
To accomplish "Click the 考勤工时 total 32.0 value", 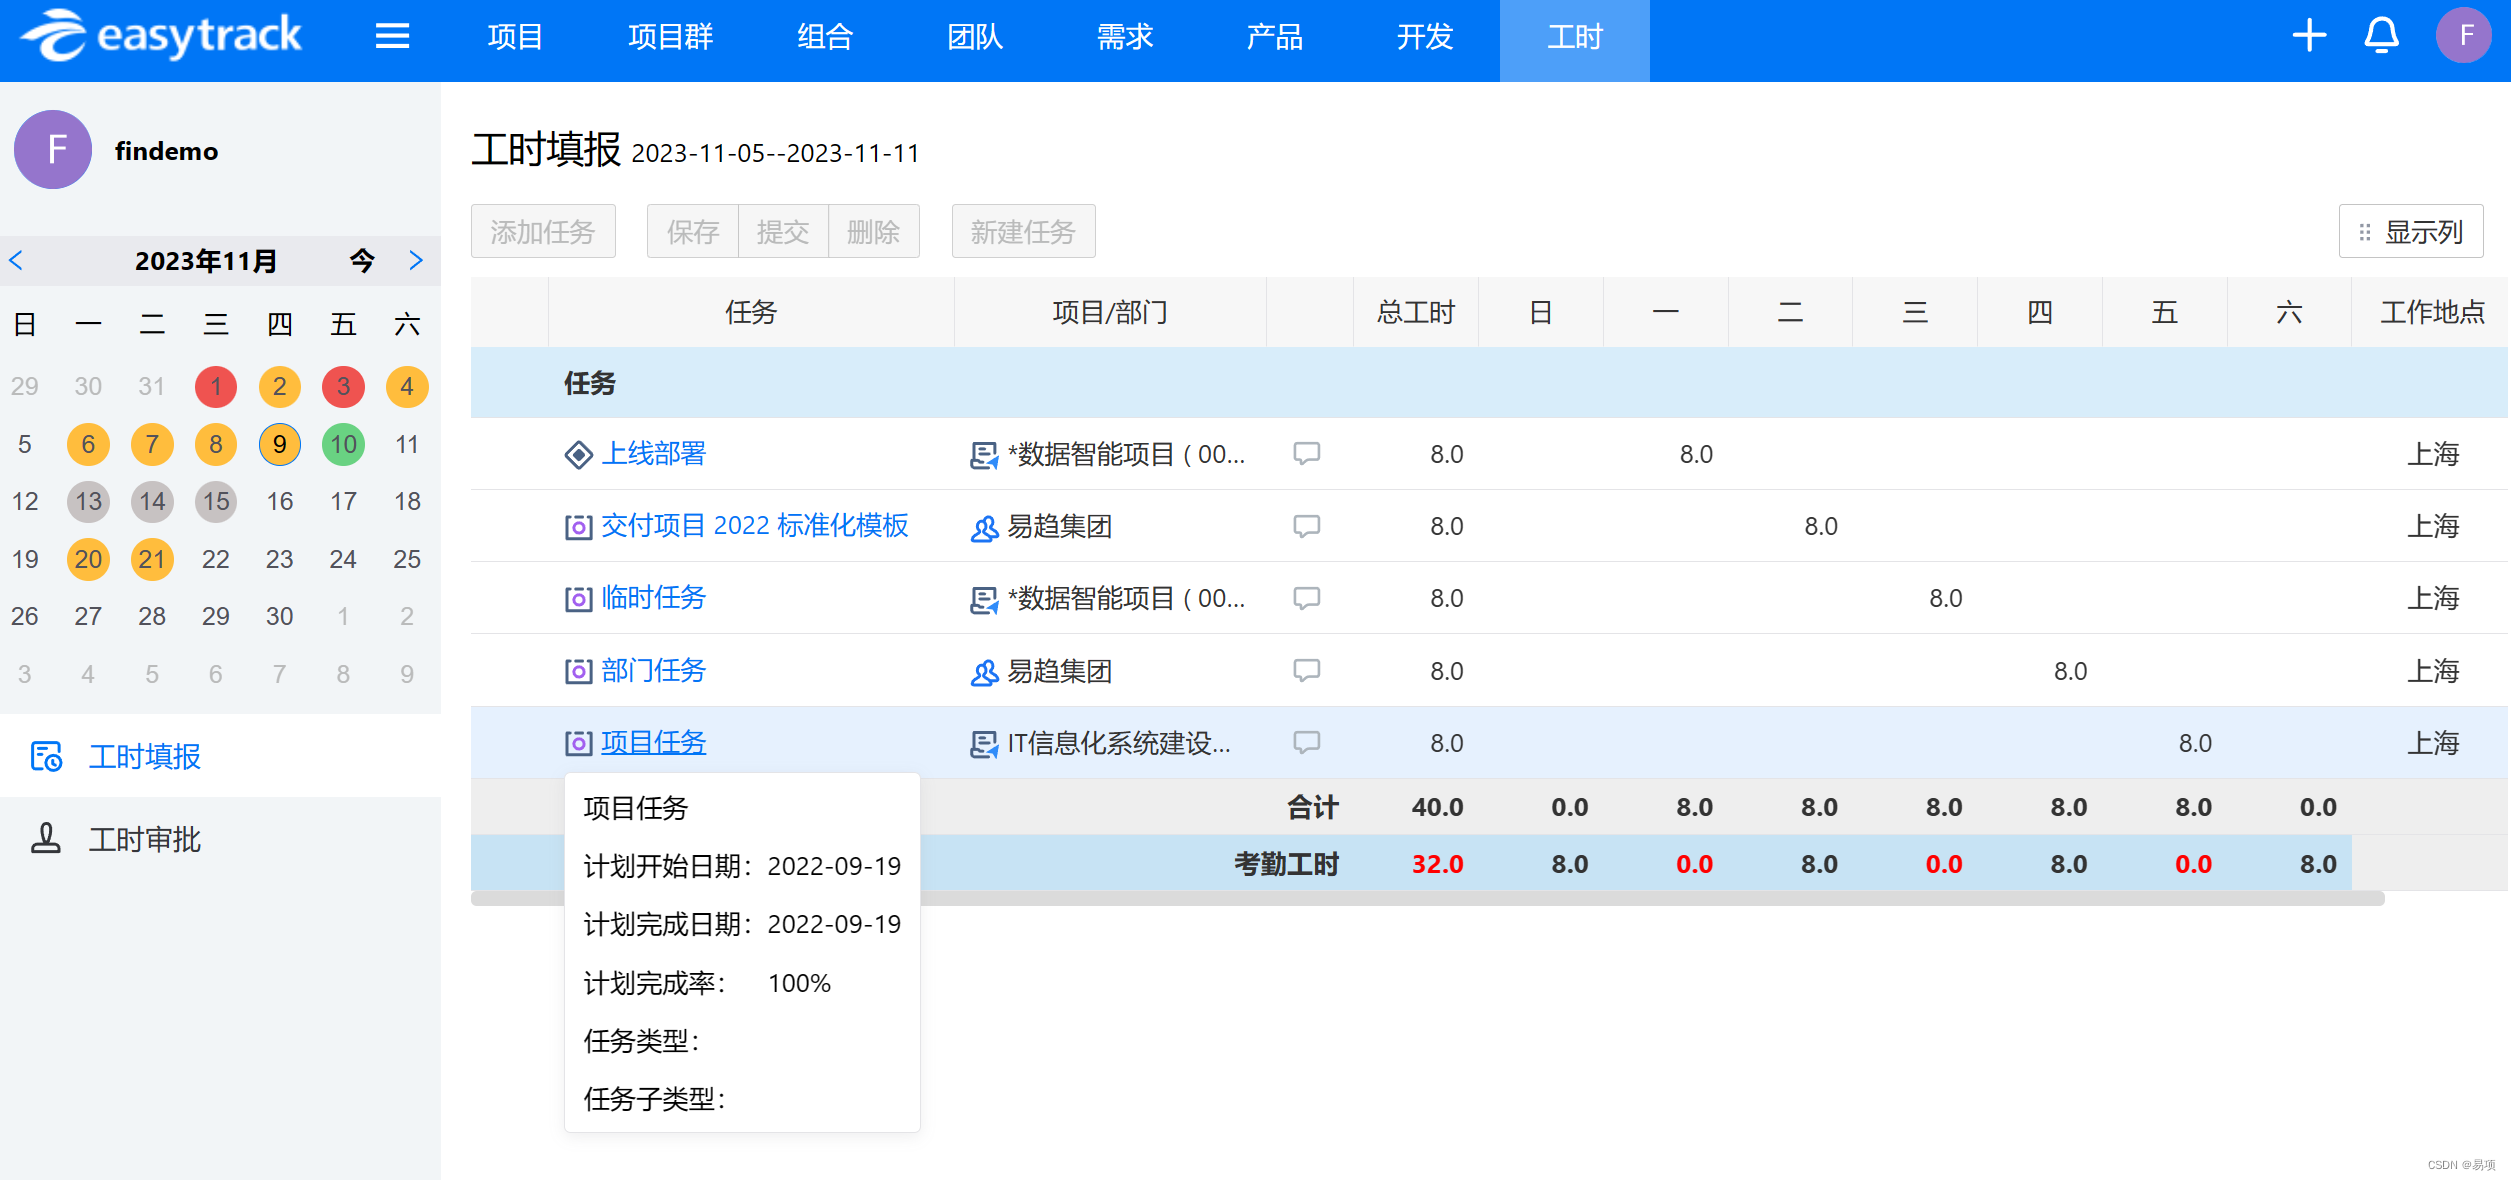I will pyautogui.click(x=1437, y=864).
